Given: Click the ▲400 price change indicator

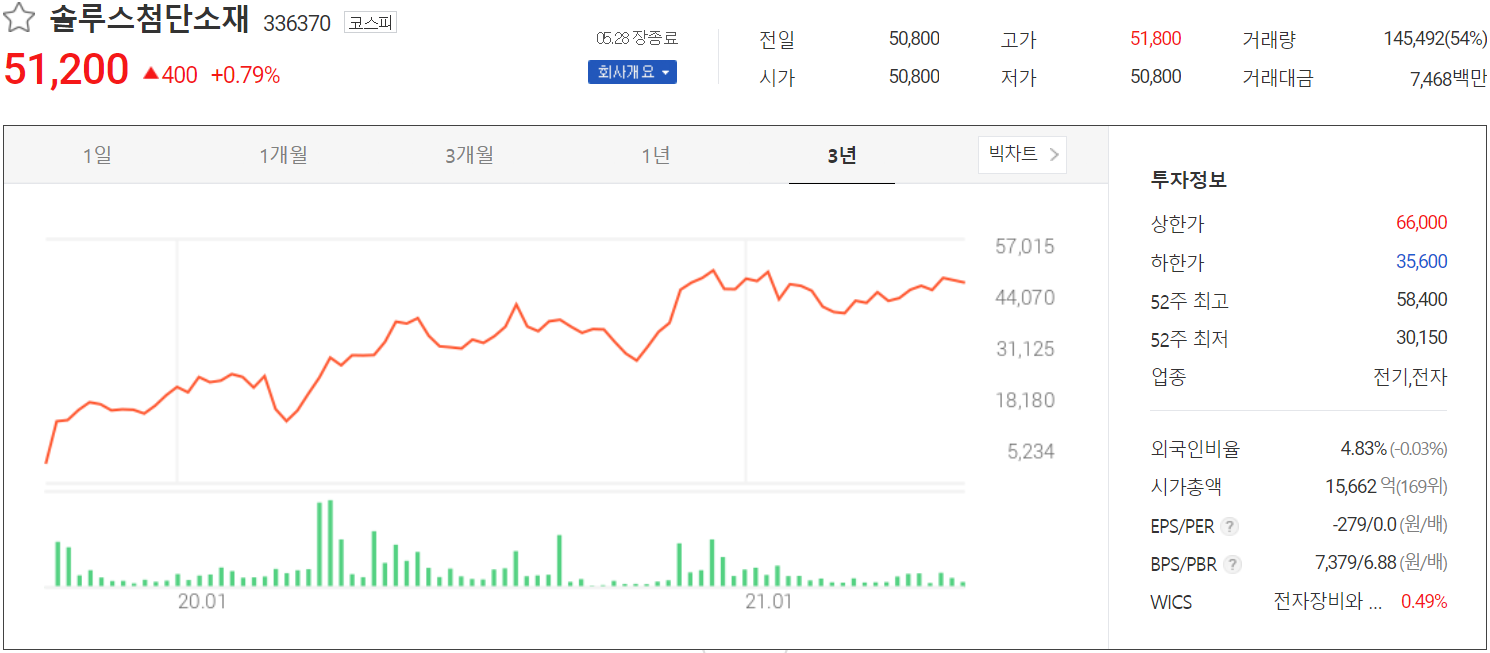Looking at the screenshot, I should (x=170, y=75).
